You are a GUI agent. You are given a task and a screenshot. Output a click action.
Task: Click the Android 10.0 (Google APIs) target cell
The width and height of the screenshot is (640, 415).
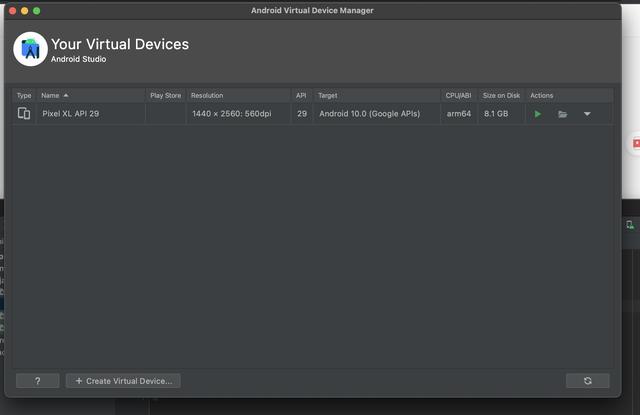click(369, 114)
